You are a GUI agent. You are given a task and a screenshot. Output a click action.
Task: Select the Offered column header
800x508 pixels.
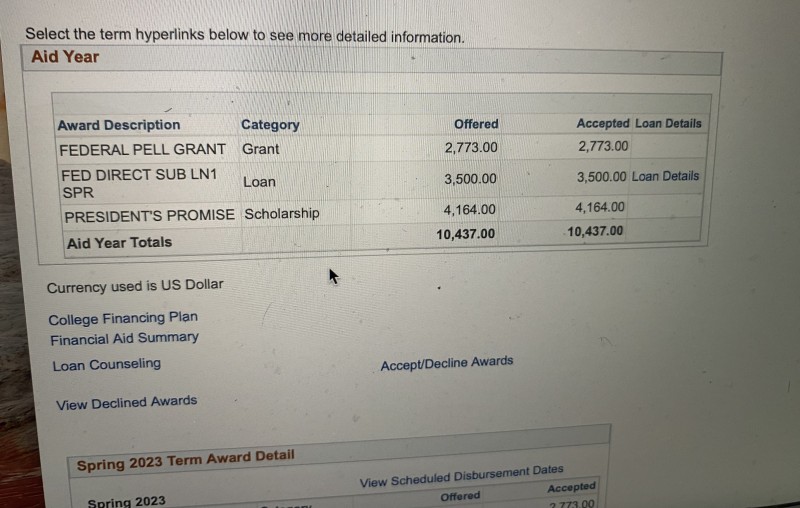[476, 124]
